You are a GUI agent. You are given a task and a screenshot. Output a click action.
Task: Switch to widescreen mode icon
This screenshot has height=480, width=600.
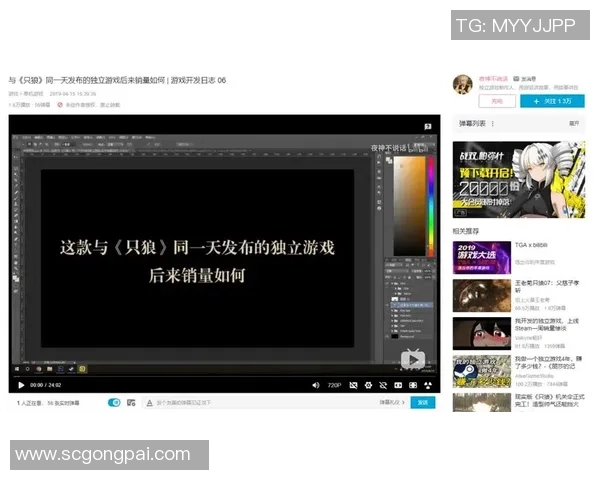click(x=398, y=385)
